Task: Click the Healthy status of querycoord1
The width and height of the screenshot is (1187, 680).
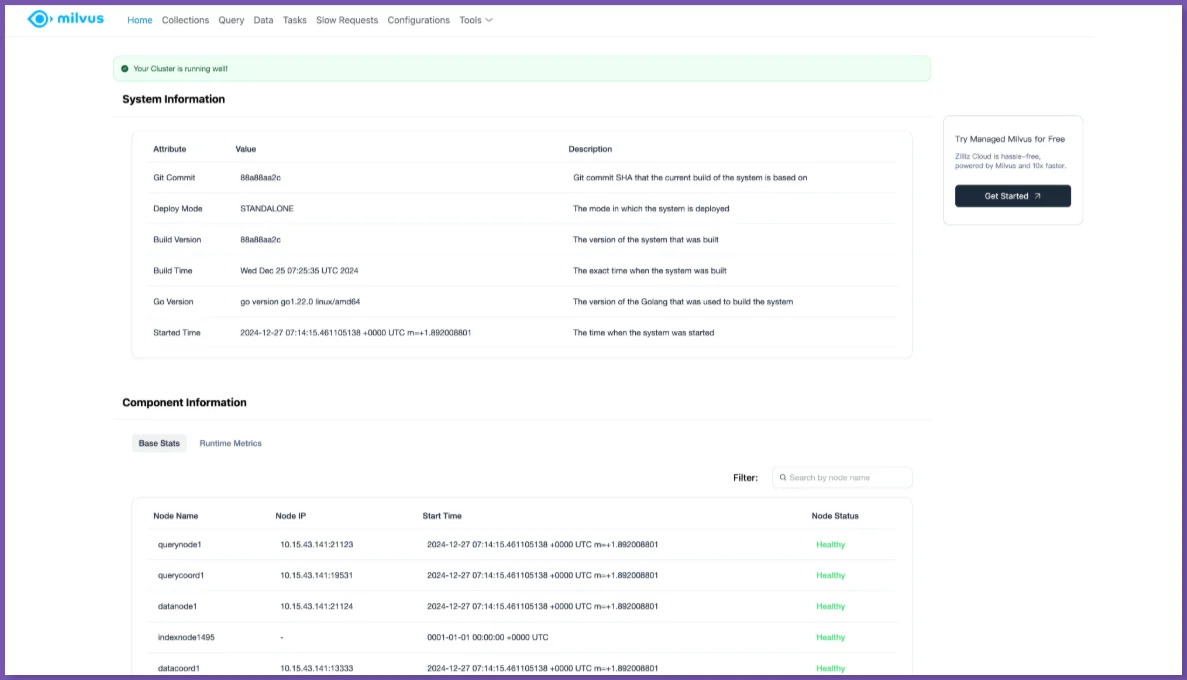Action: [x=830, y=576]
